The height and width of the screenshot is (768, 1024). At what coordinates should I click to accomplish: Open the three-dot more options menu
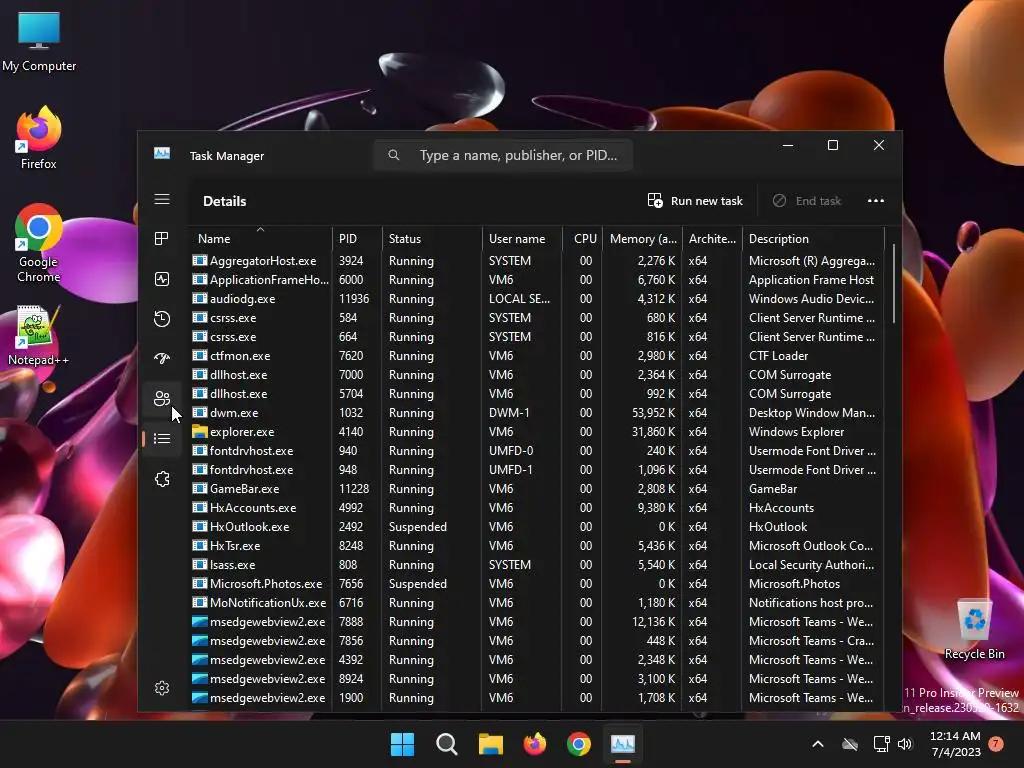tap(876, 200)
